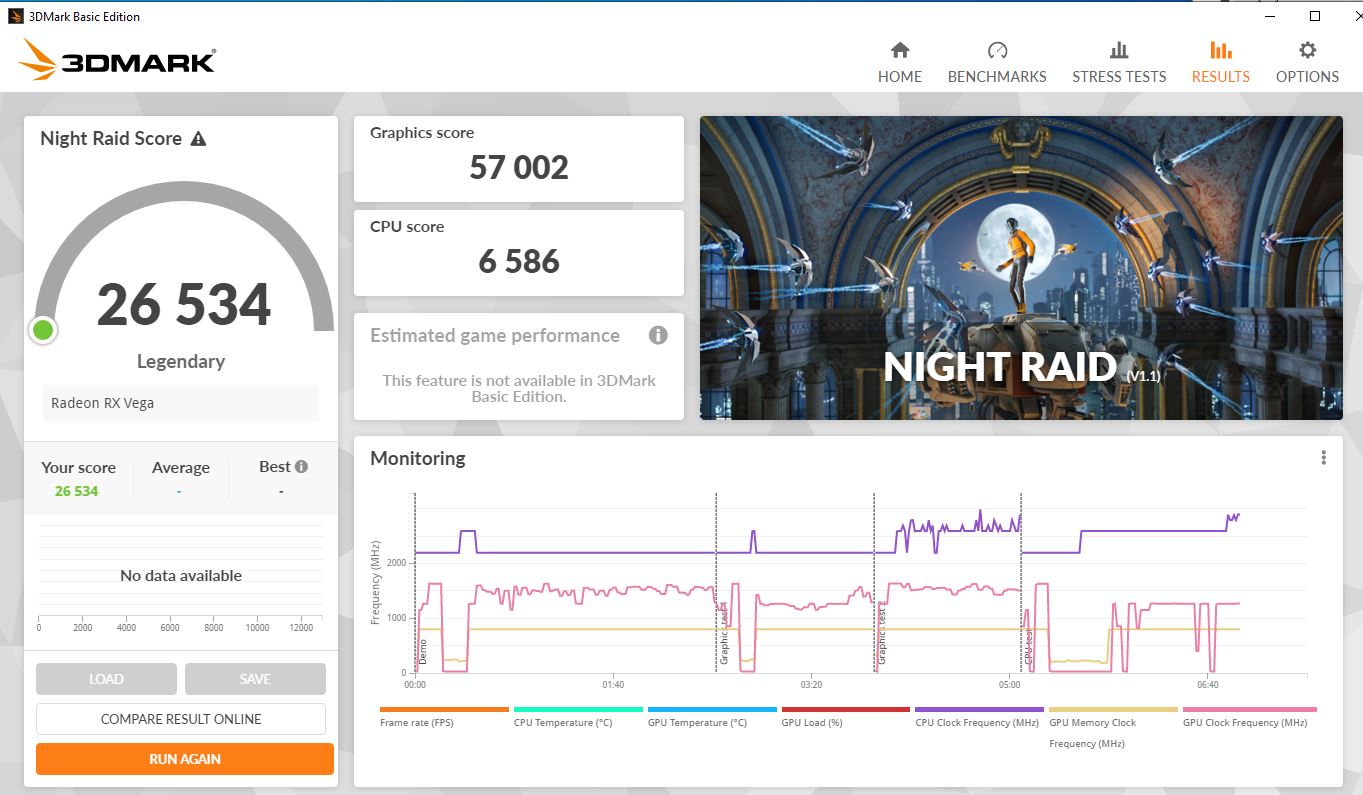Toggle GPU Memory Clock Frequency legend
Screen dimensions: 1363x795
point(1113,728)
